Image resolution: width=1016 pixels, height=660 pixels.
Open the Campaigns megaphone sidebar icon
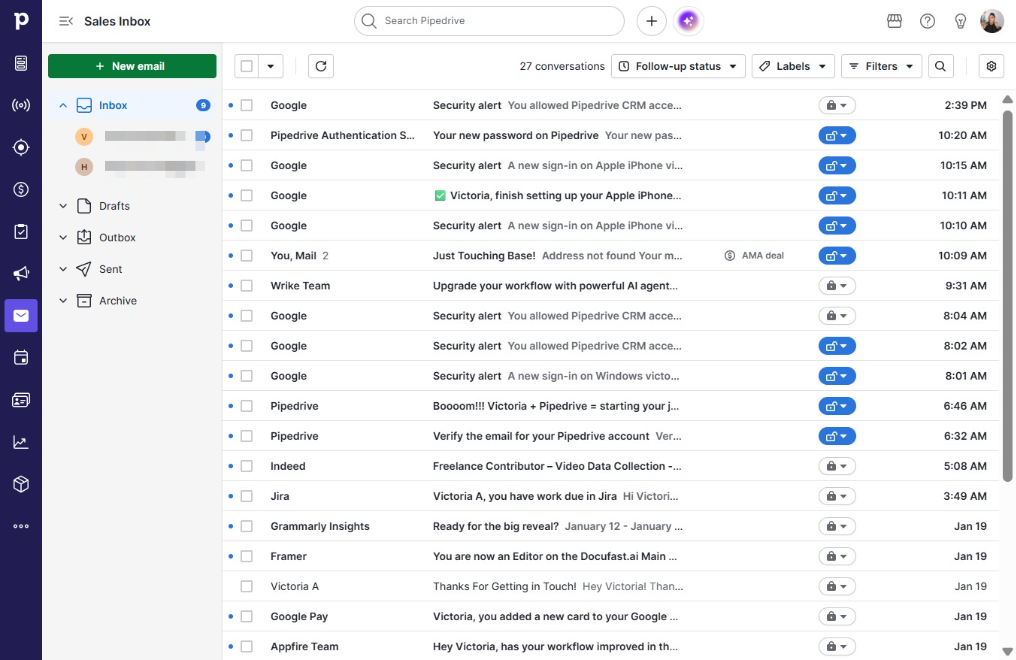tap(21, 273)
